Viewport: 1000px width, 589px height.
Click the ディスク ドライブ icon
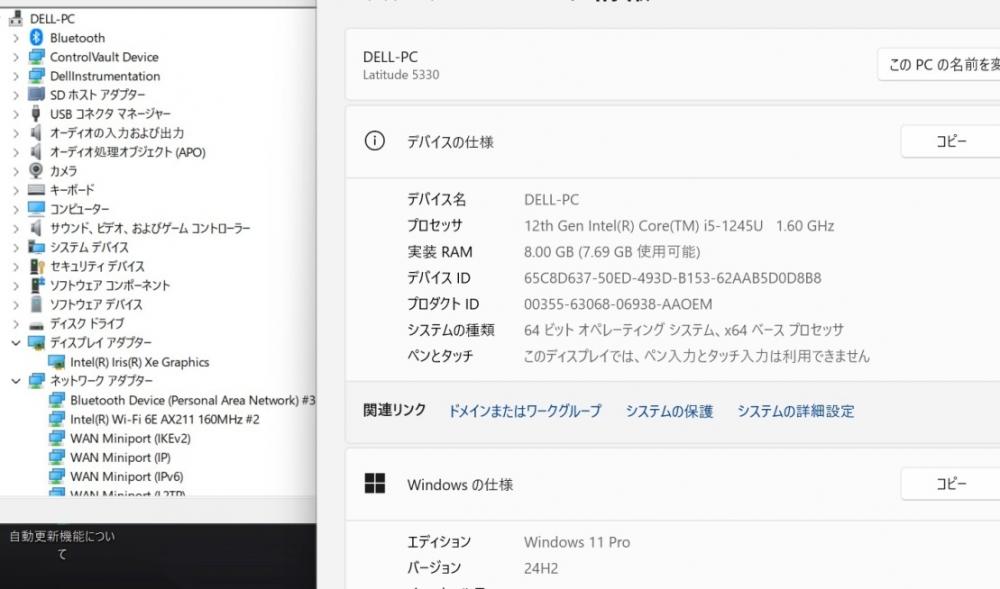pyautogui.click(x=36, y=324)
